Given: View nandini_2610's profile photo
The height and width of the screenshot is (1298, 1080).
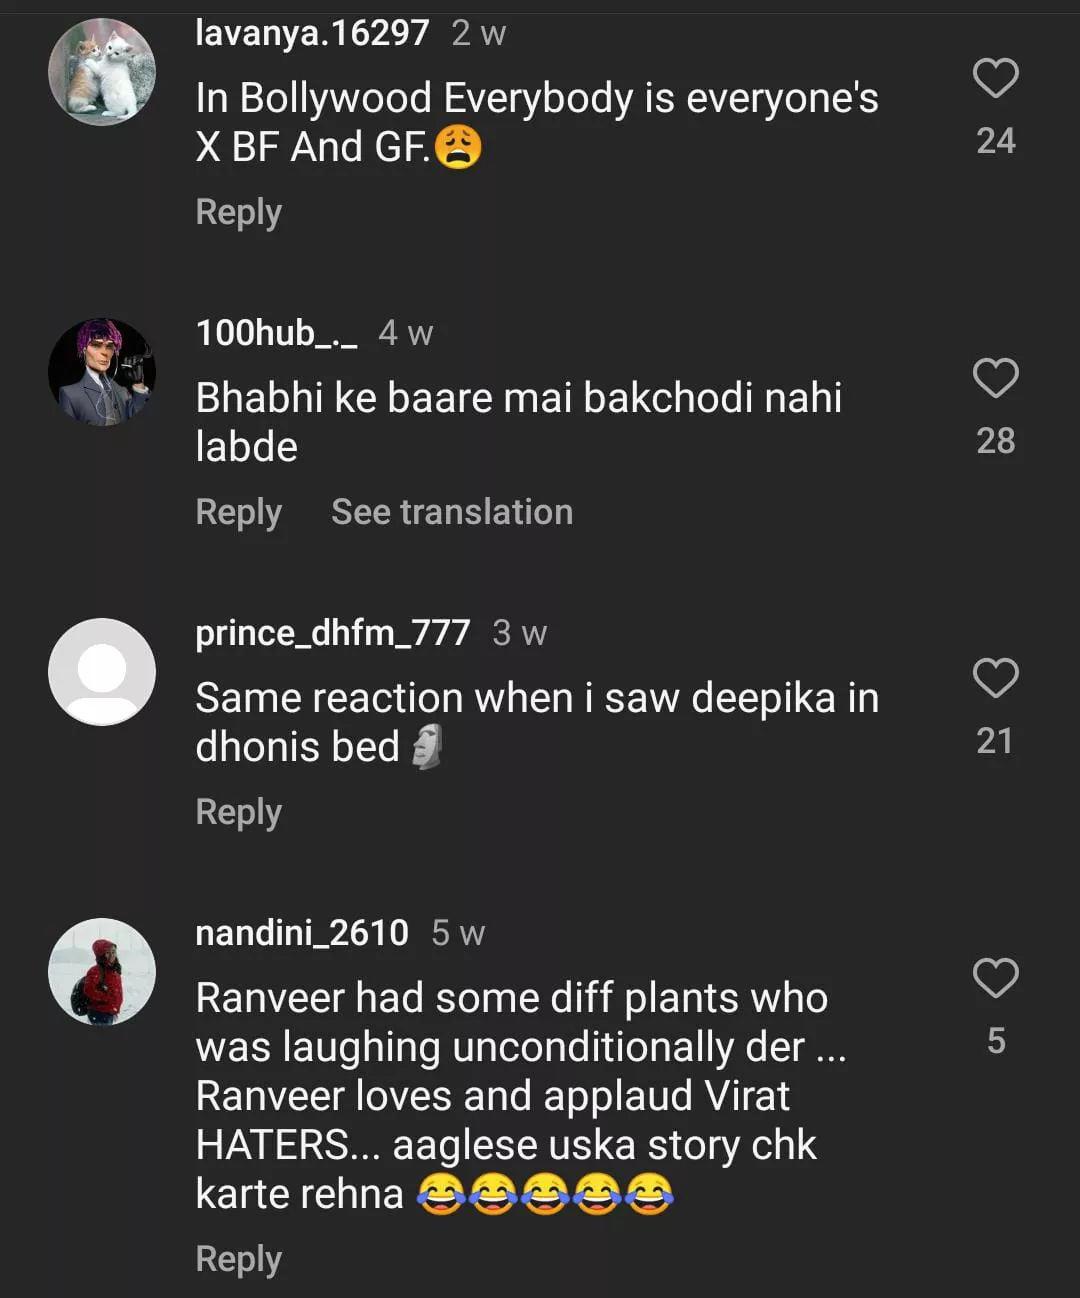Looking at the screenshot, I should point(102,972).
